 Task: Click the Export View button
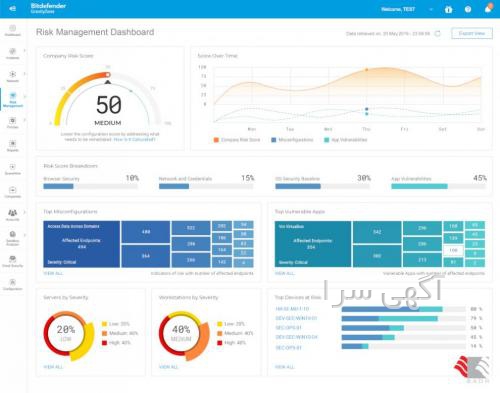tap(472, 33)
